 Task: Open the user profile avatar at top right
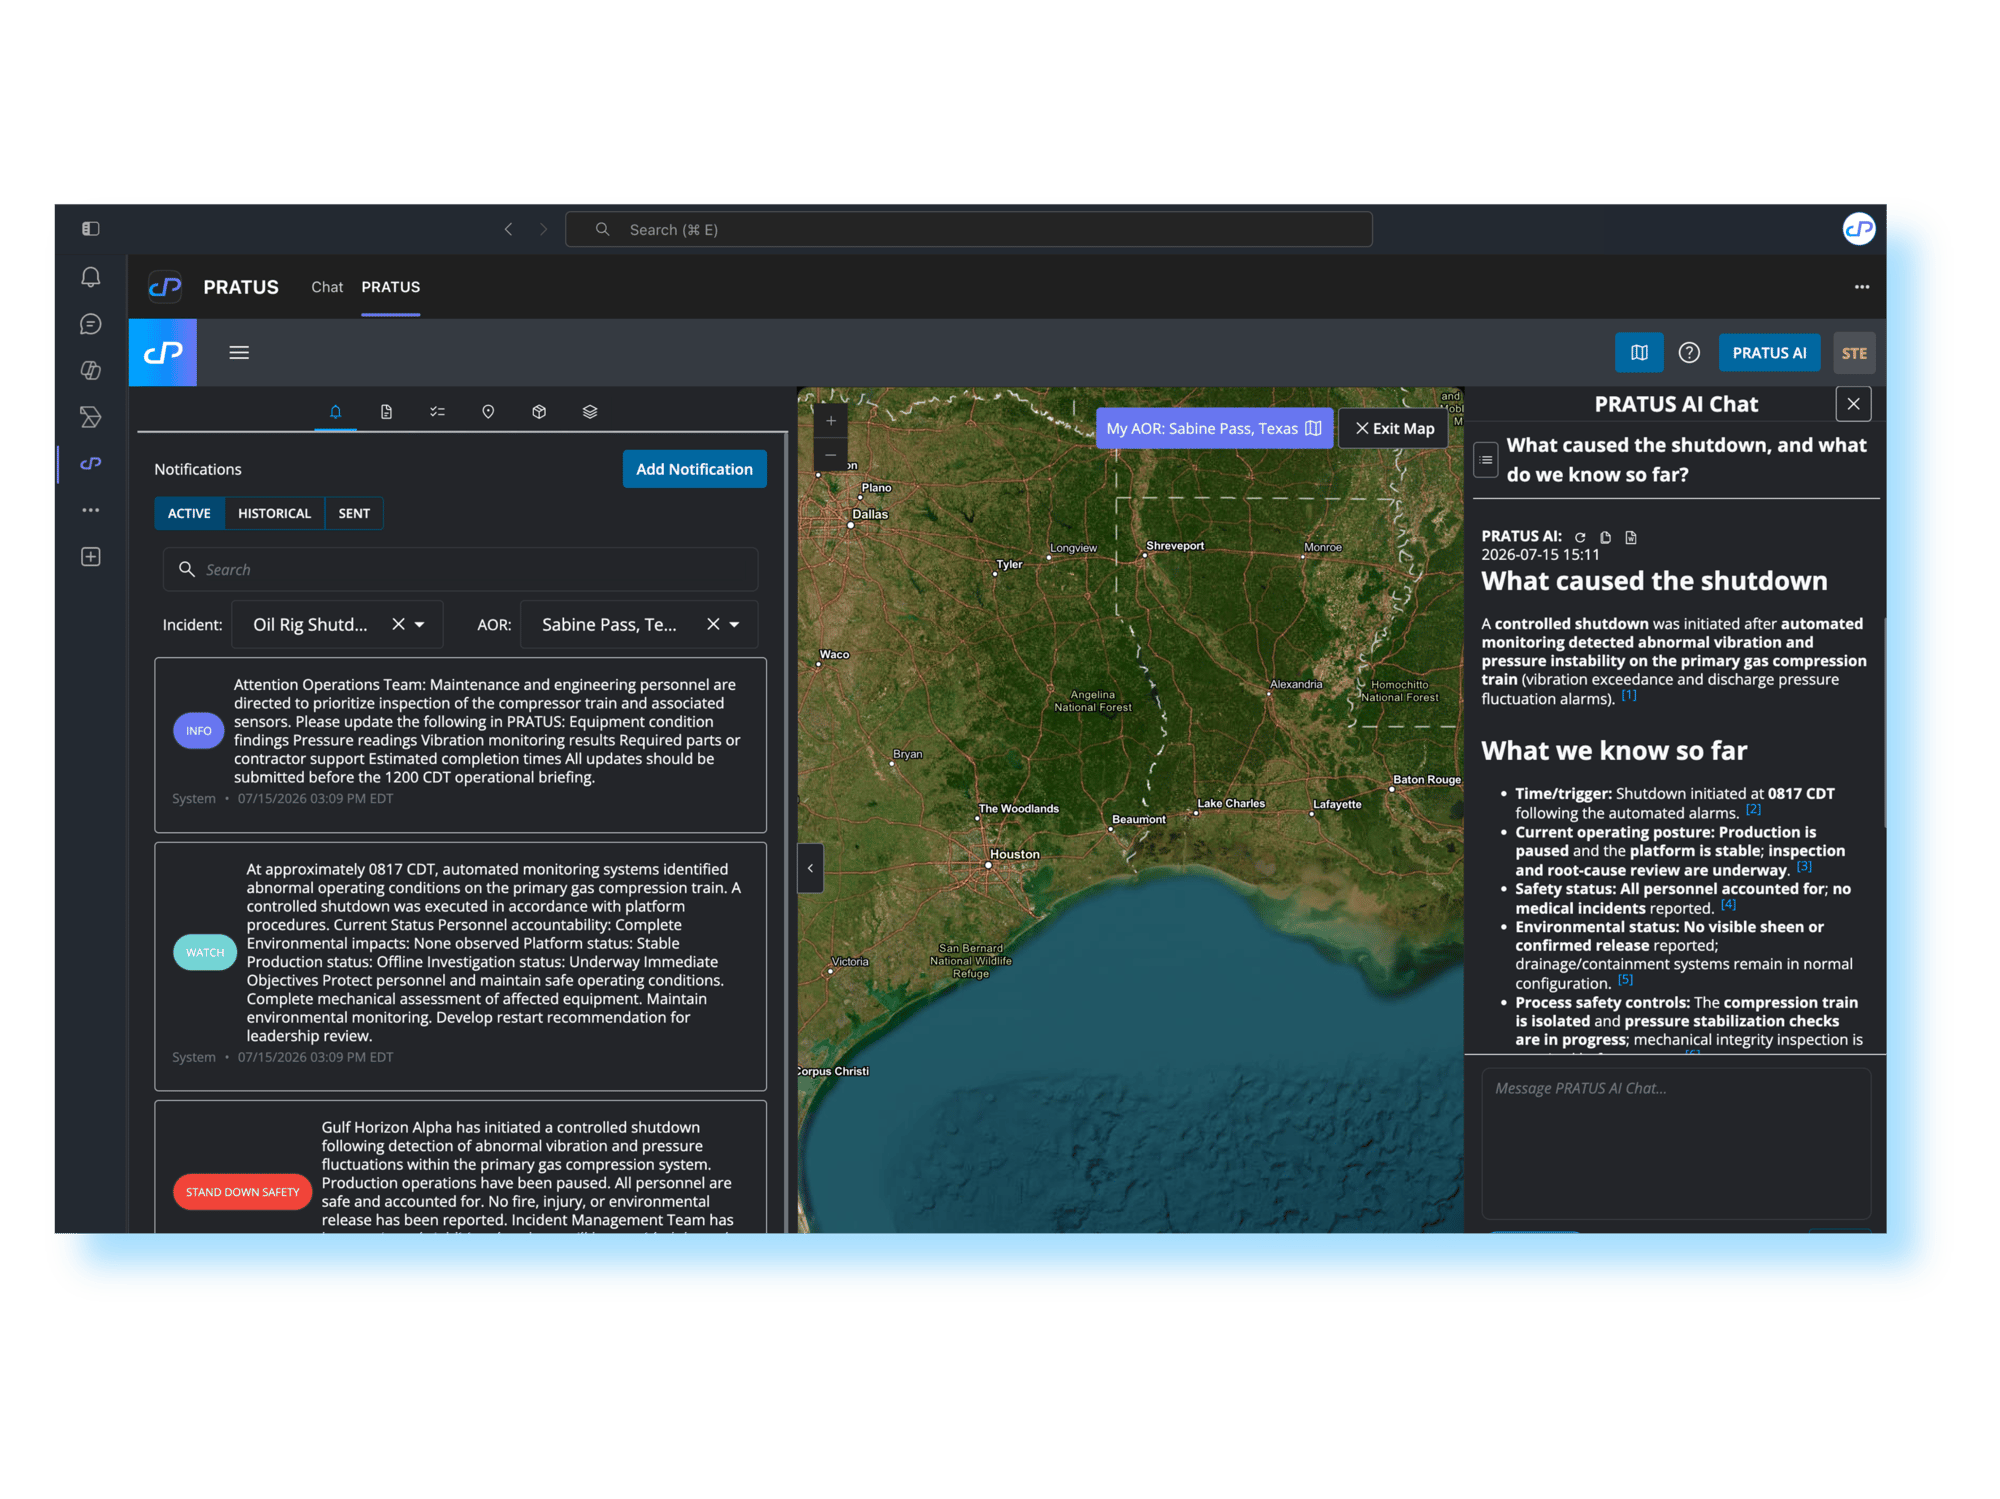click(x=1858, y=229)
